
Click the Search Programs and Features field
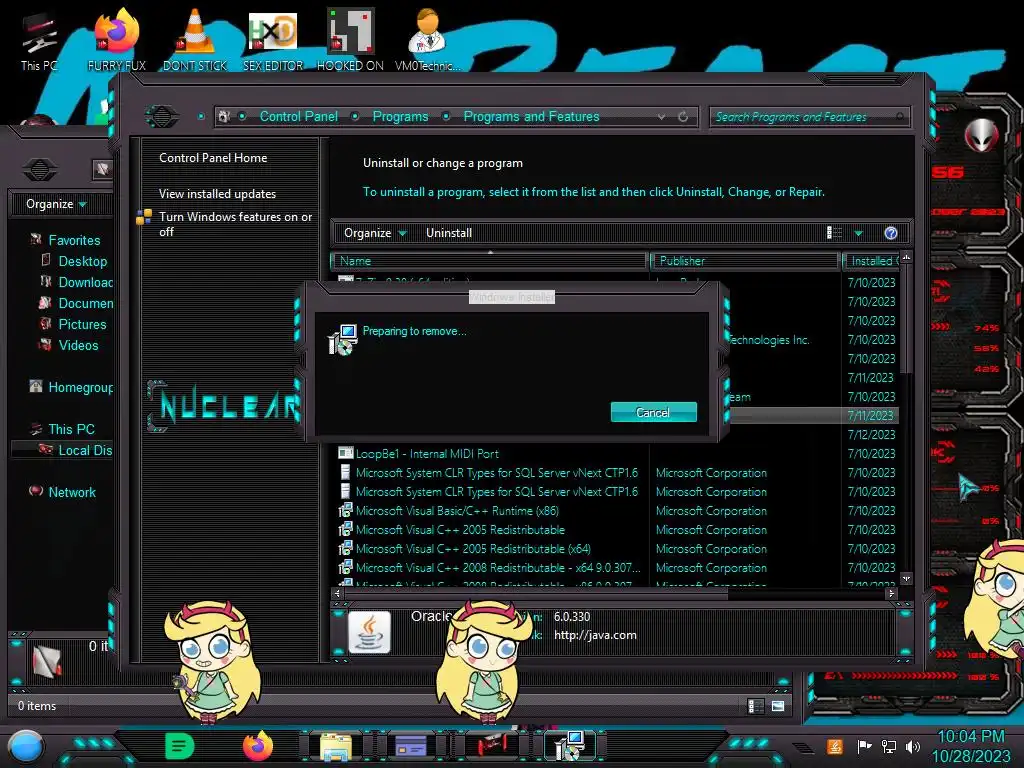pos(808,117)
